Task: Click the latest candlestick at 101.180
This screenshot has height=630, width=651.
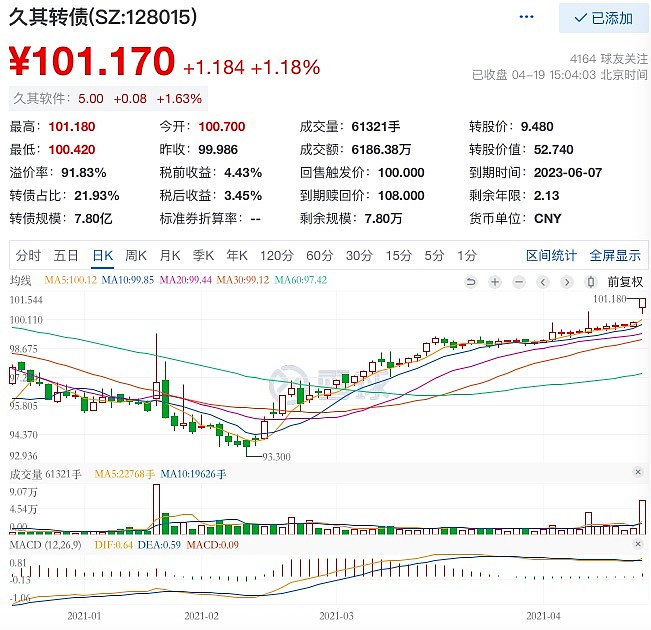Action: click(642, 305)
